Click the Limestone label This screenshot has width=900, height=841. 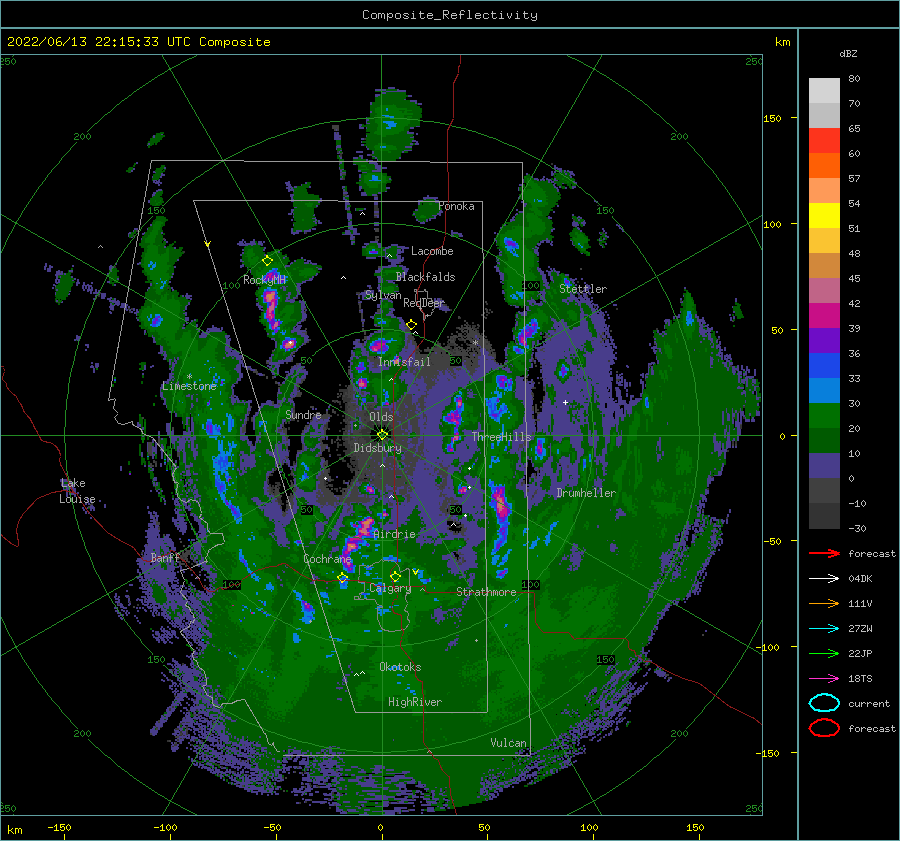coord(189,386)
